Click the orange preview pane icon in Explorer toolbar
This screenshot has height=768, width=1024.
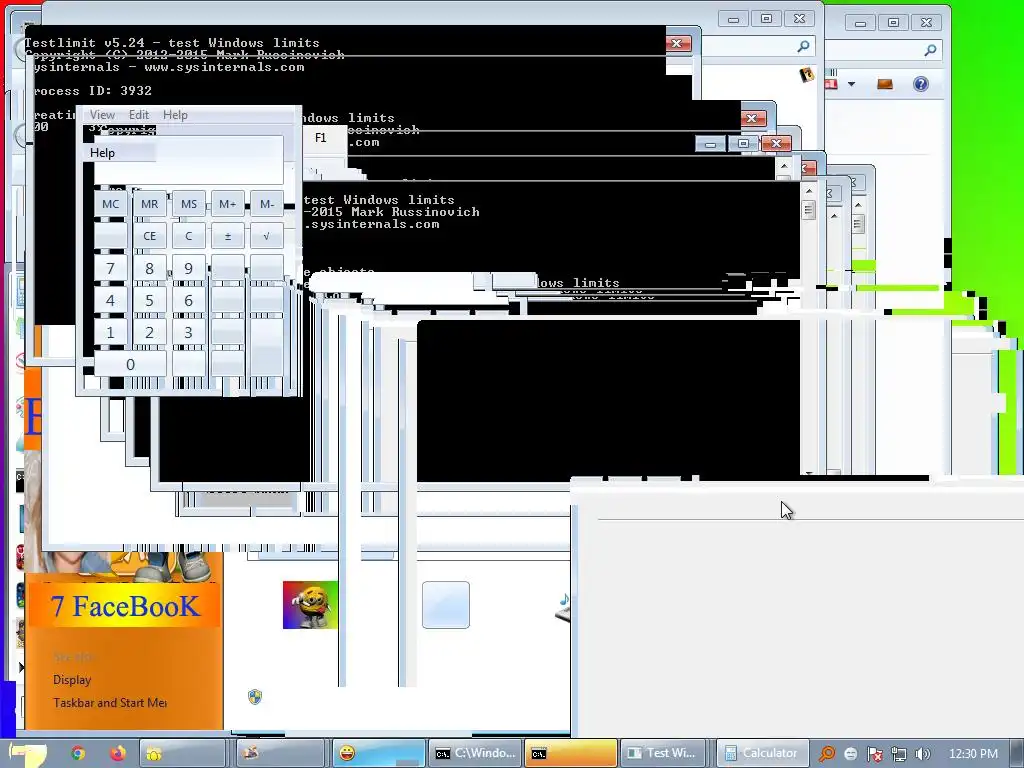pyautogui.click(x=885, y=84)
